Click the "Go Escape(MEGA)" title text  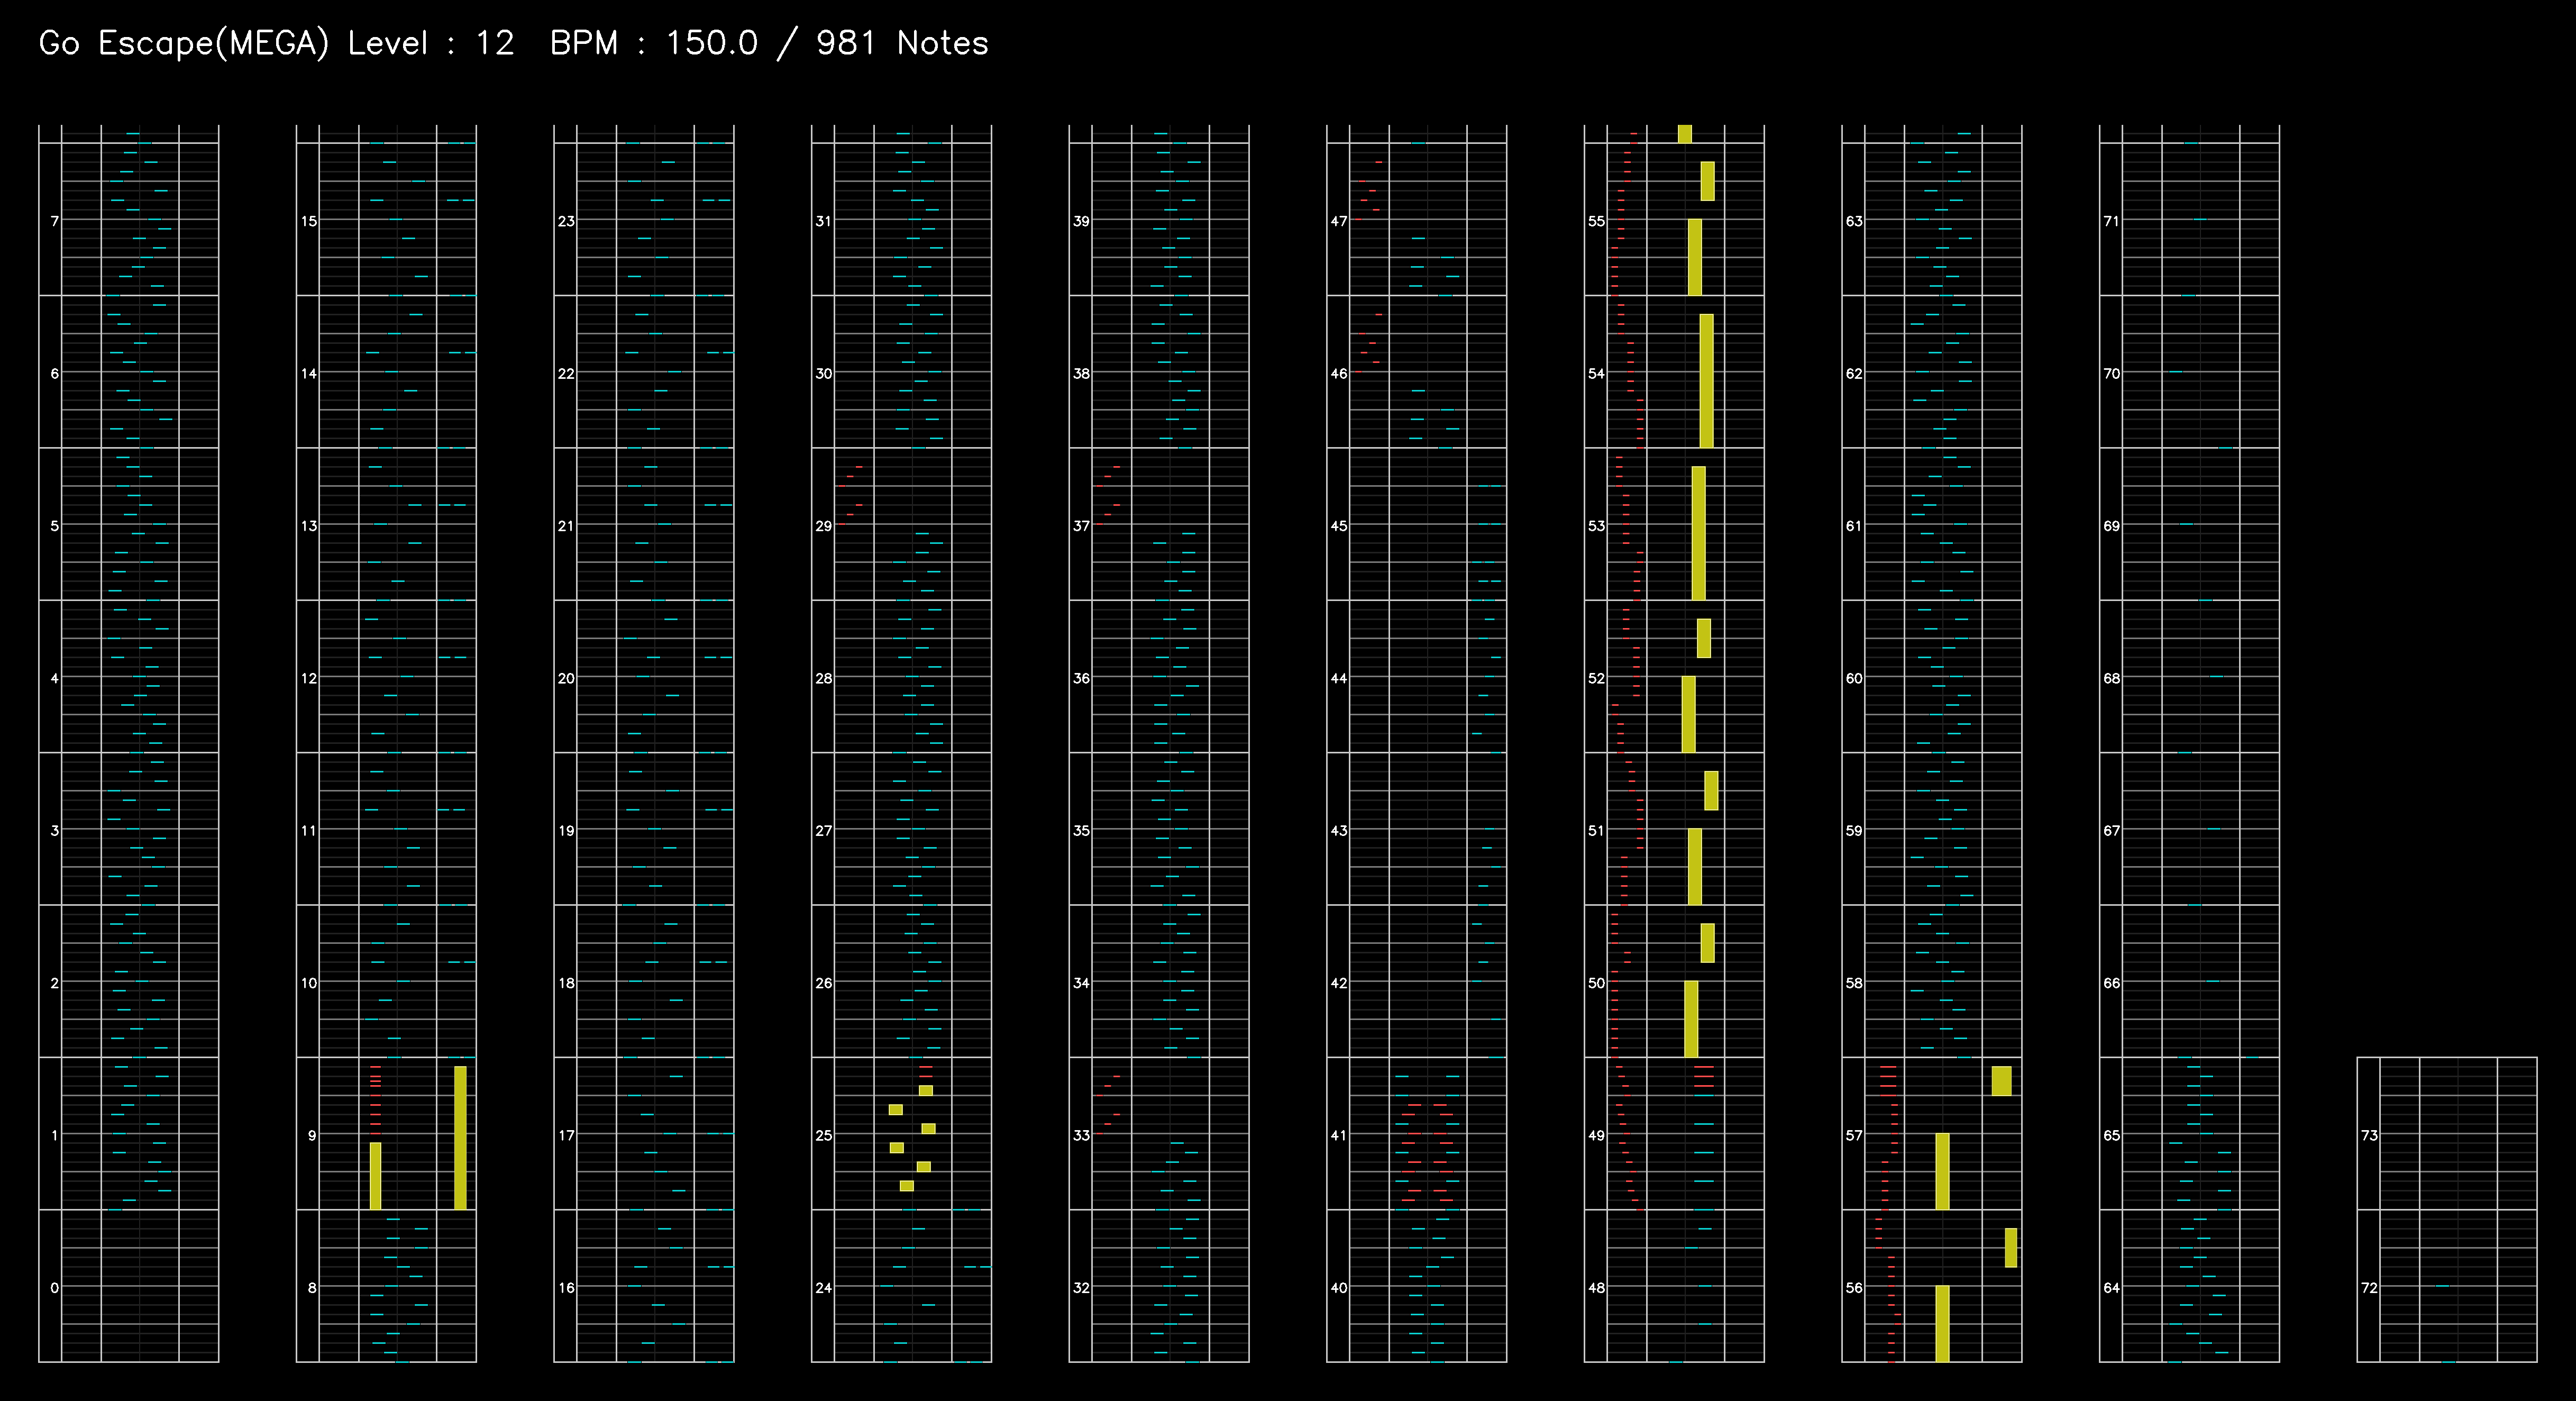point(183,44)
